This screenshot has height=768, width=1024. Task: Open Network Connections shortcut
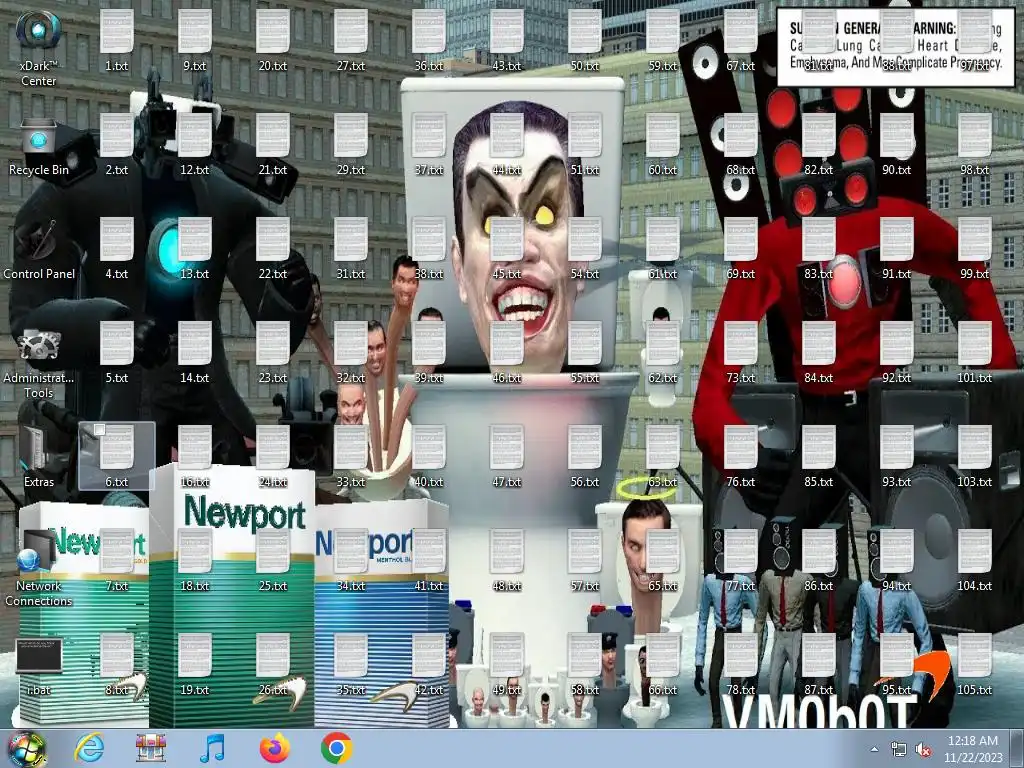[39, 552]
